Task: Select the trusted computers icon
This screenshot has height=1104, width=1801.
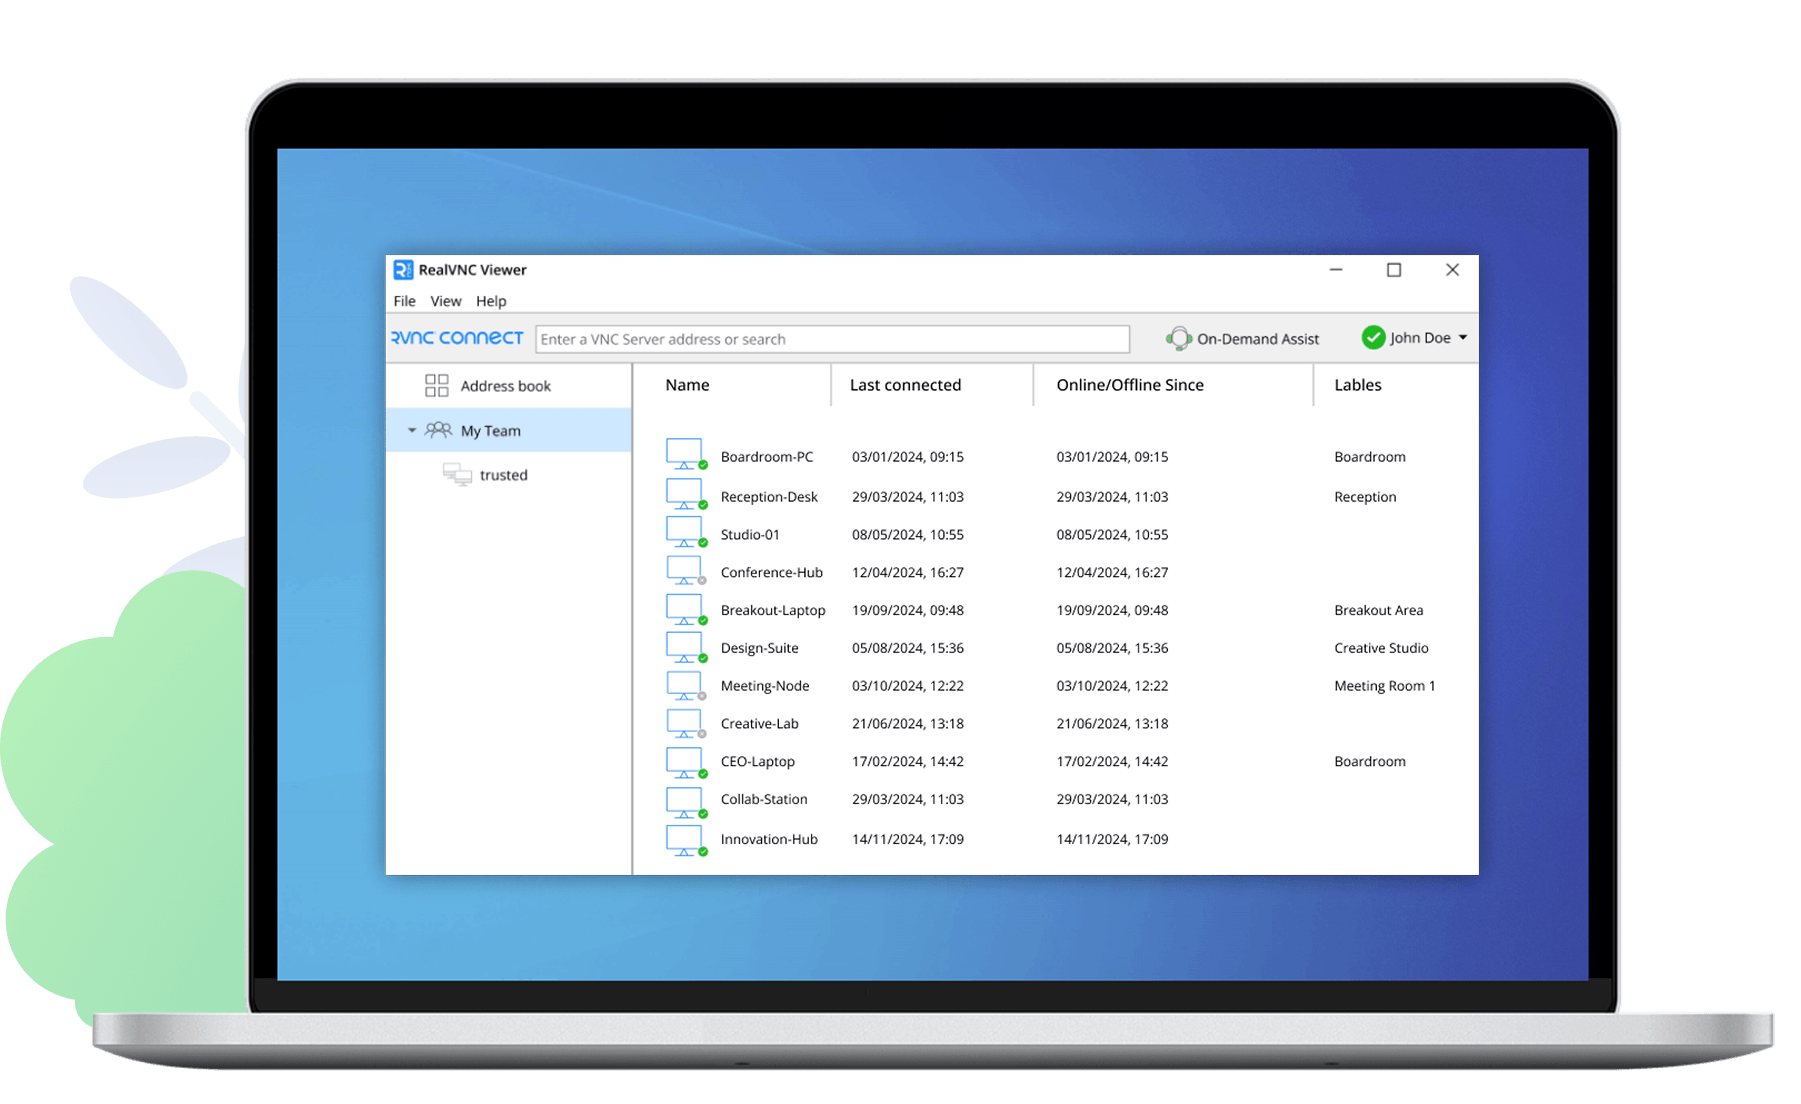Action: (457, 474)
